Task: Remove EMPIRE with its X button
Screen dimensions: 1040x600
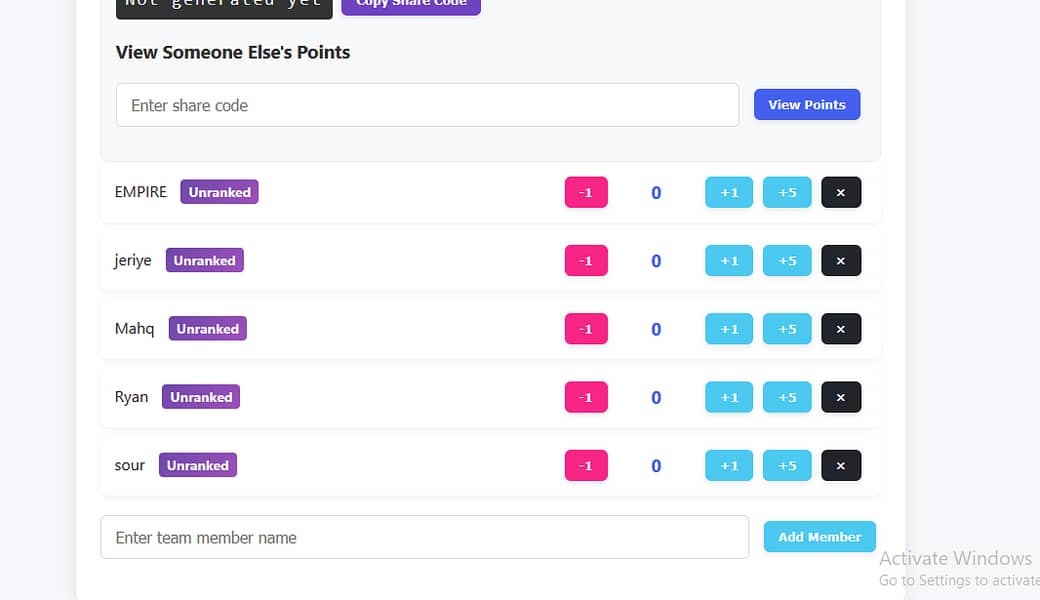Action: (841, 192)
